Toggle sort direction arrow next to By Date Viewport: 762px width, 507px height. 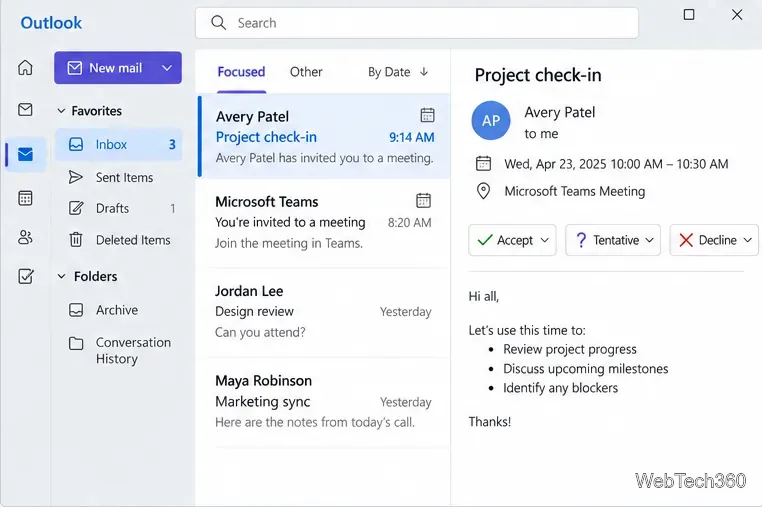tap(424, 72)
